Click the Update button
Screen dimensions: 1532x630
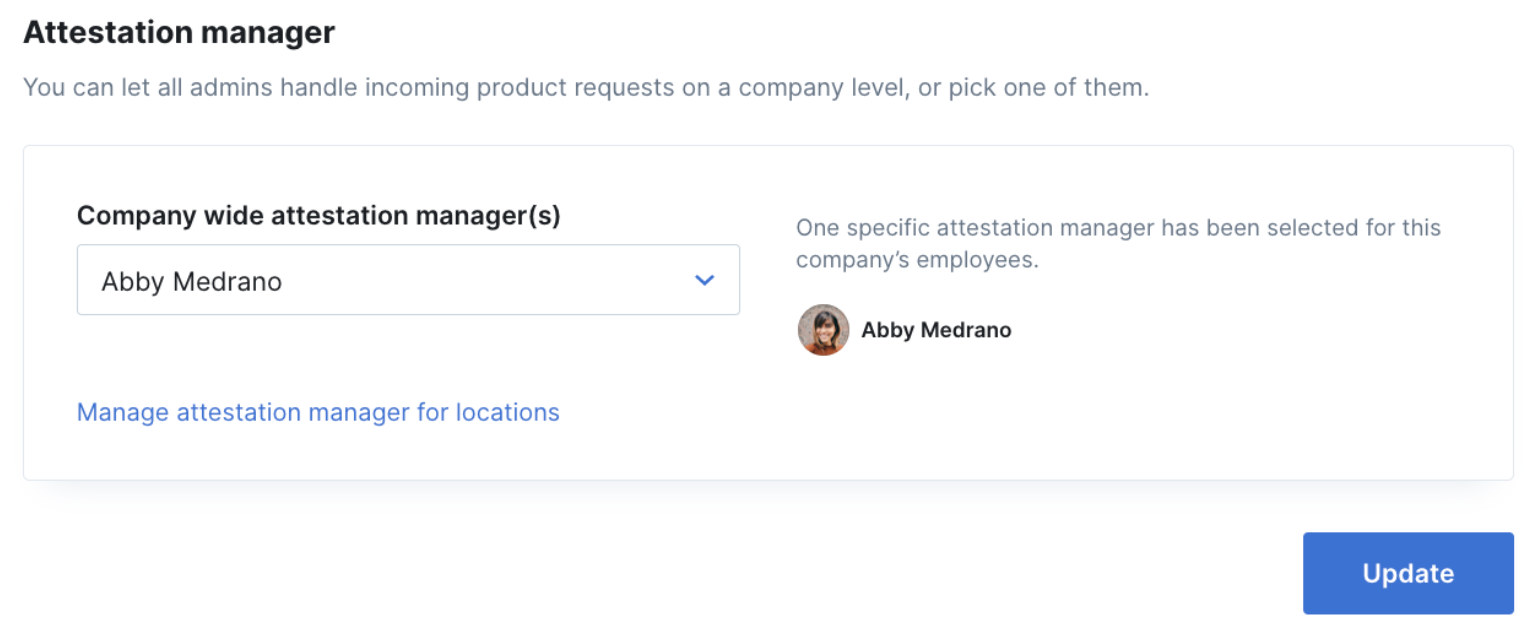tap(1408, 573)
